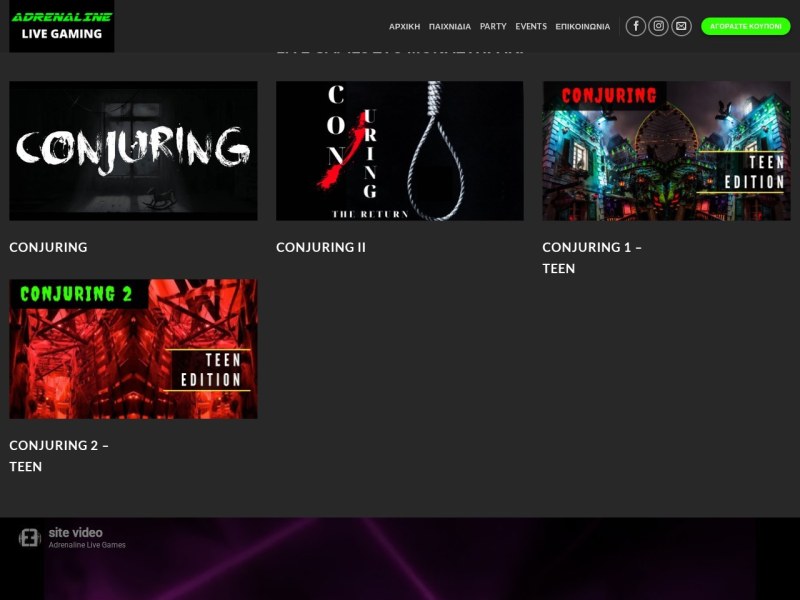Click the CONJURING 2 – TEEN title
The height and width of the screenshot is (600, 800).
[x=59, y=456]
